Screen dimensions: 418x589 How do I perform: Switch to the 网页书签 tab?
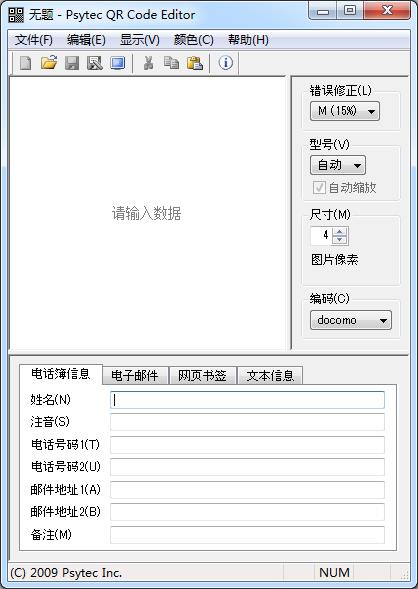point(202,376)
